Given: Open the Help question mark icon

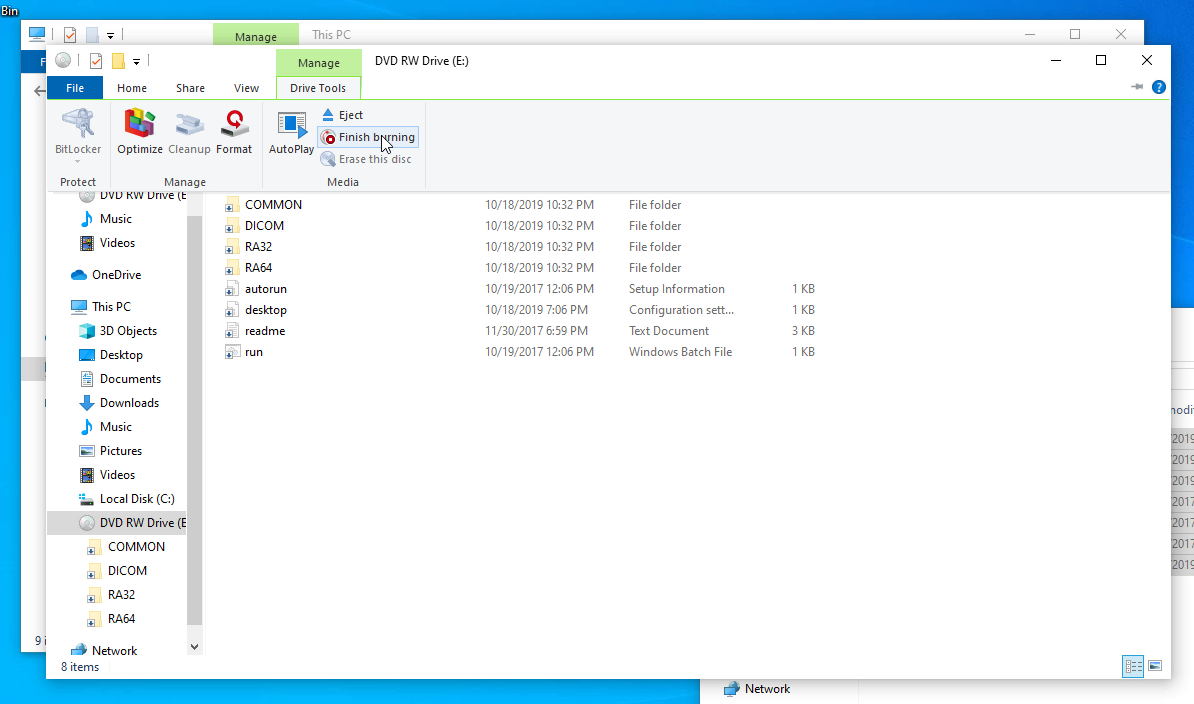Looking at the screenshot, I should tap(1159, 87).
